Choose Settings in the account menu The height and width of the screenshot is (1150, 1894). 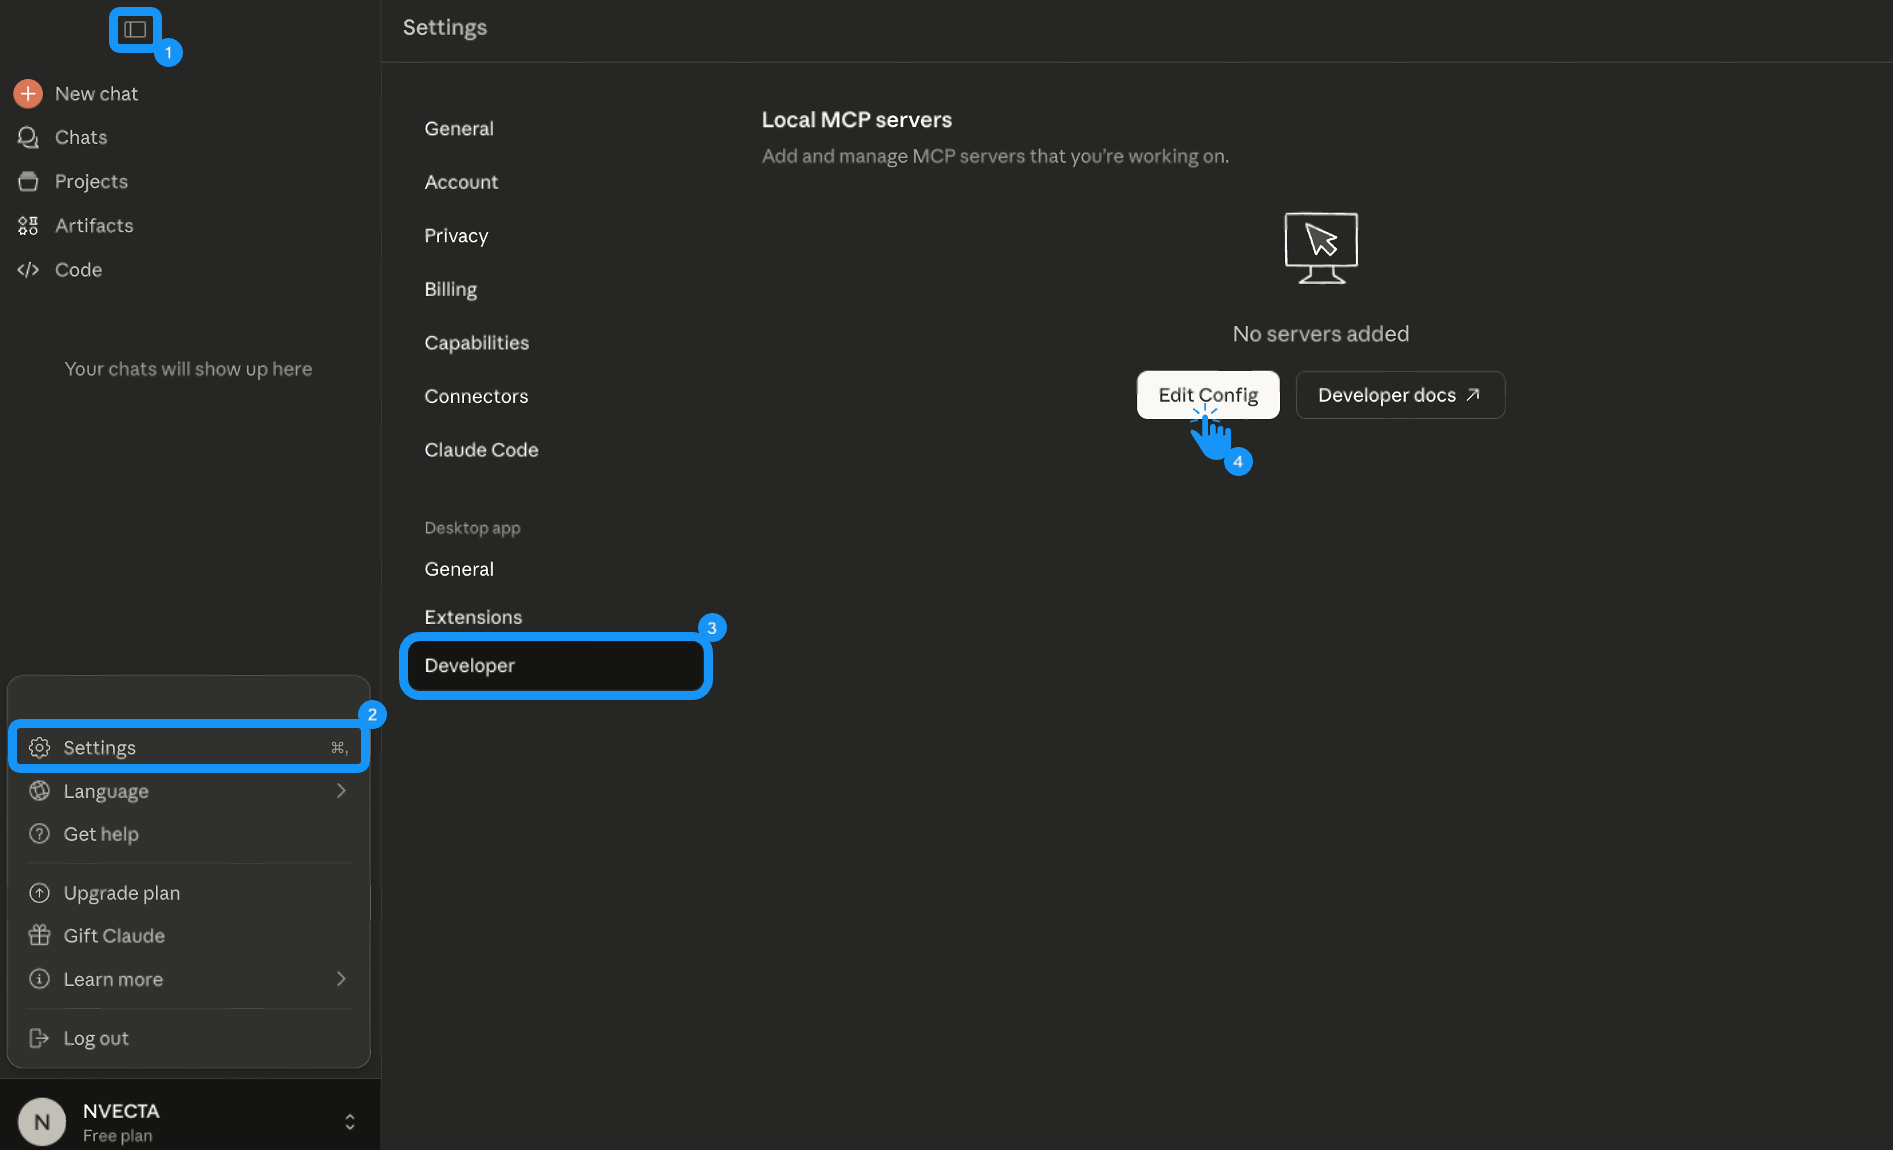coord(189,748)
